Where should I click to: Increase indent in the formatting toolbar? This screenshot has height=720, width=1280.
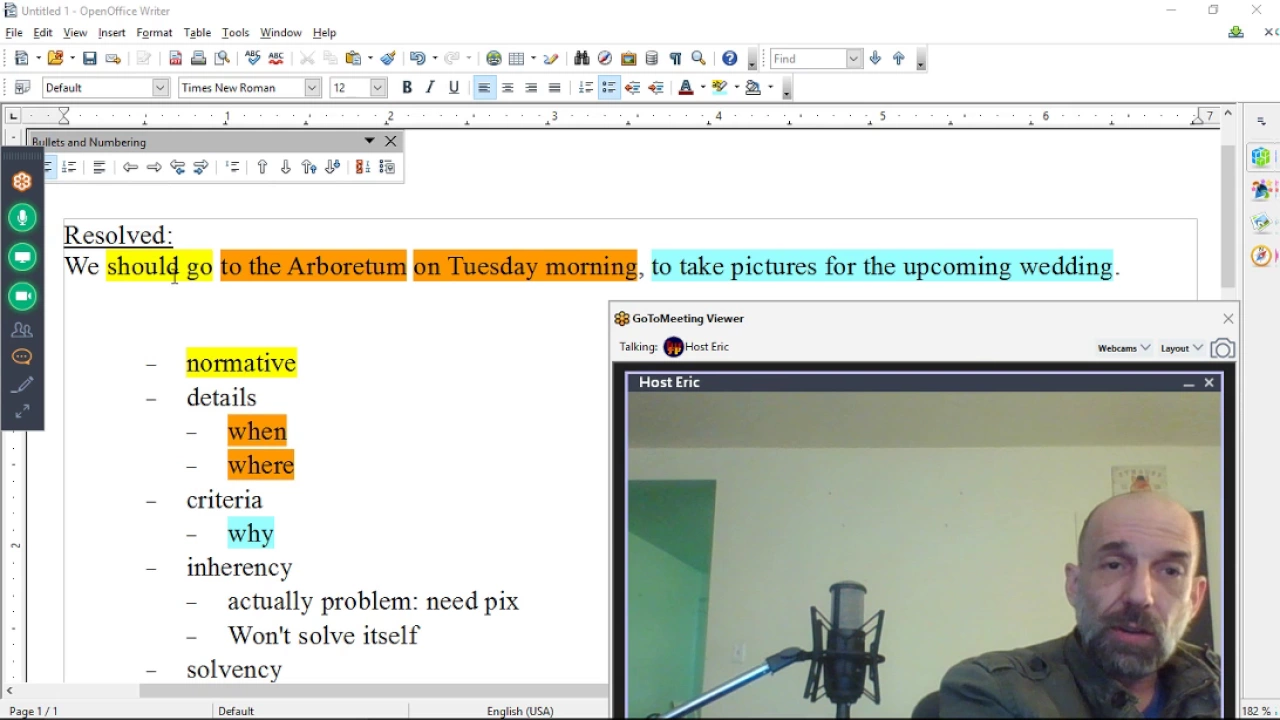(x=657, y=88)
